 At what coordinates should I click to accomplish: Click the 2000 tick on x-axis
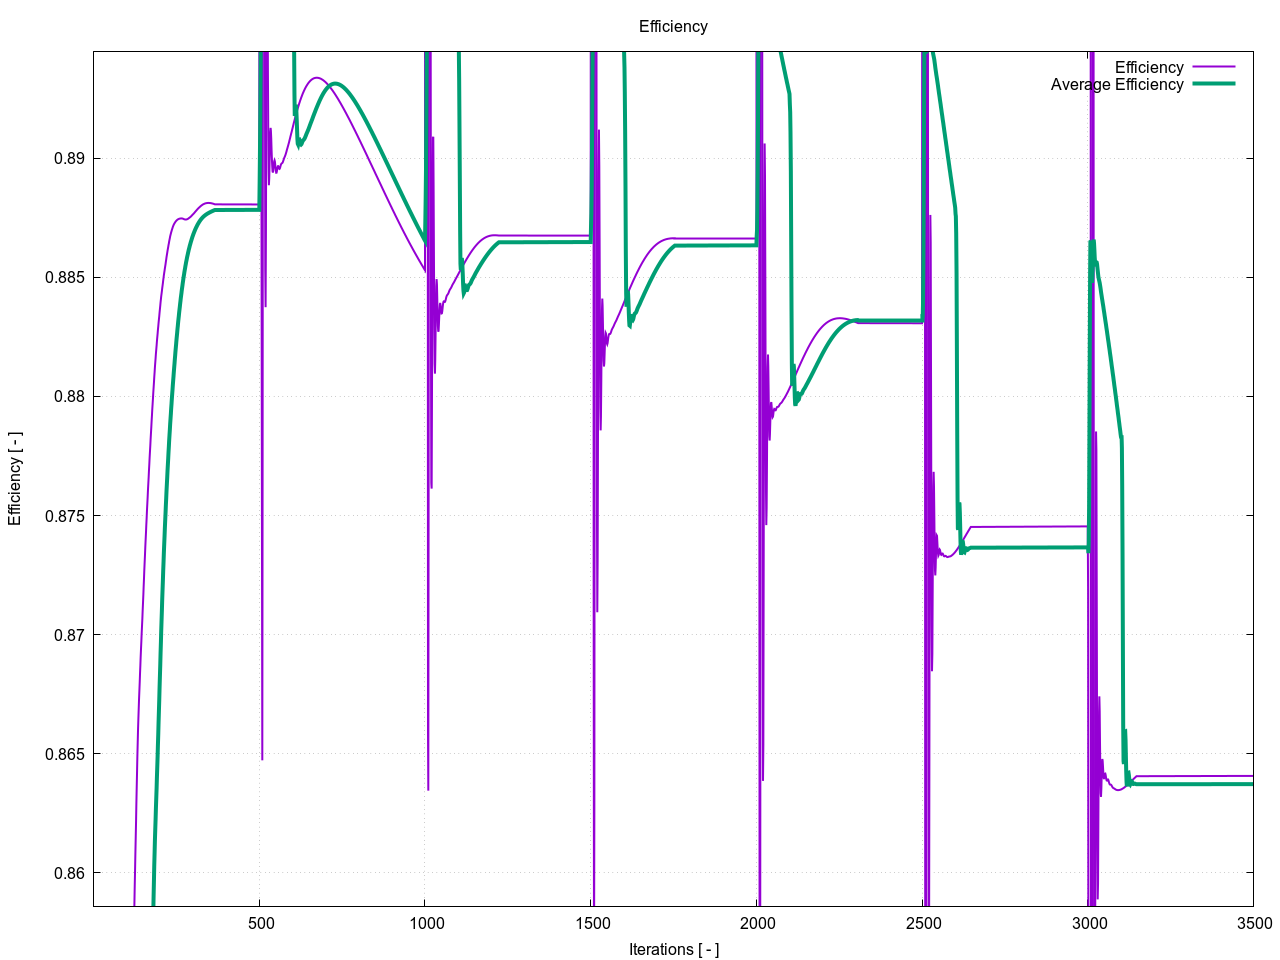757,923
